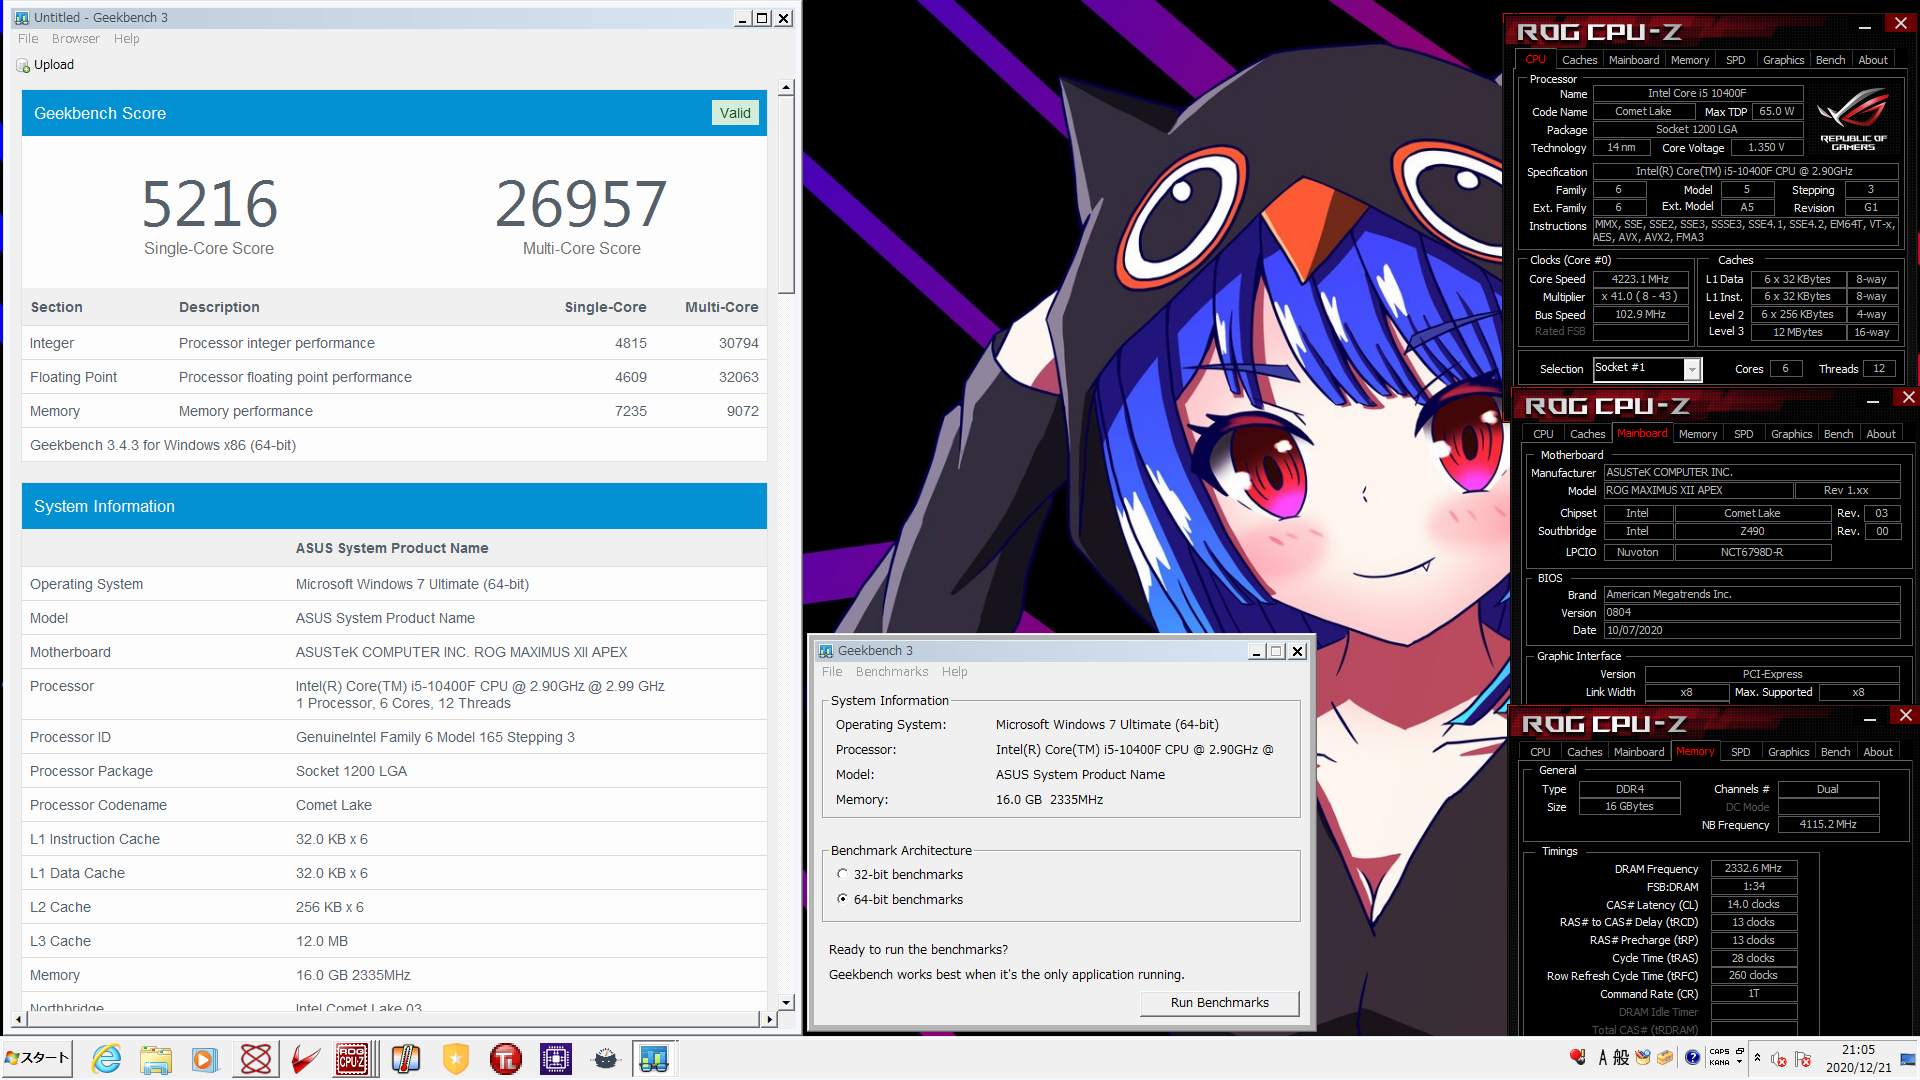Click the IME toolbox icon in the tray
The image size is (1920, 1080).
point(1665,1057)
